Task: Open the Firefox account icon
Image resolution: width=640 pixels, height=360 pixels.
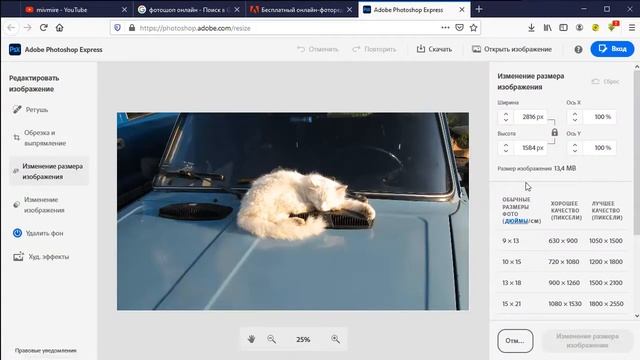Action: point(579,28)
